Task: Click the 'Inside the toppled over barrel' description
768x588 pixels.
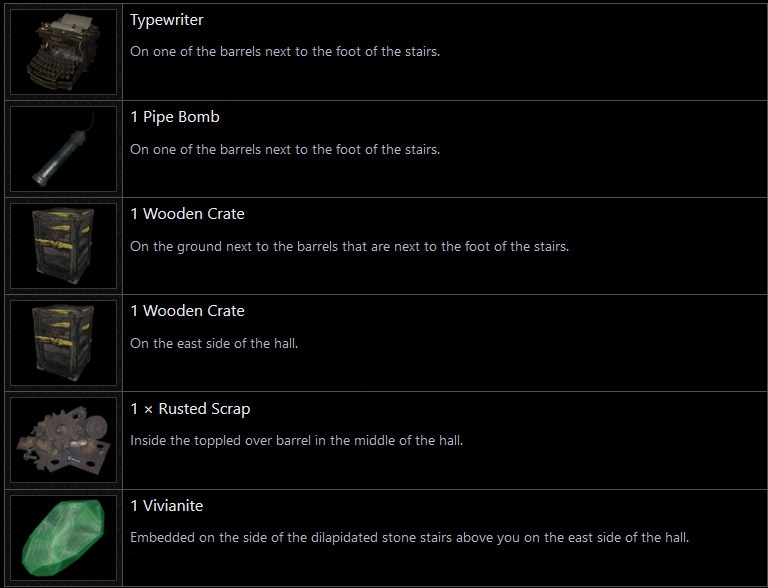Action: coord(297,440)
